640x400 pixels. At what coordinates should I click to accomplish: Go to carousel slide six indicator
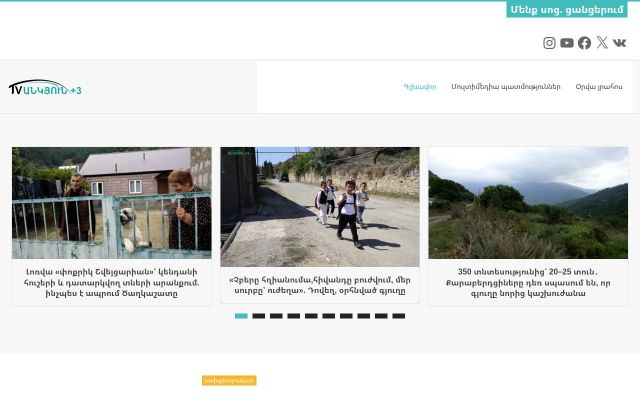329,316
